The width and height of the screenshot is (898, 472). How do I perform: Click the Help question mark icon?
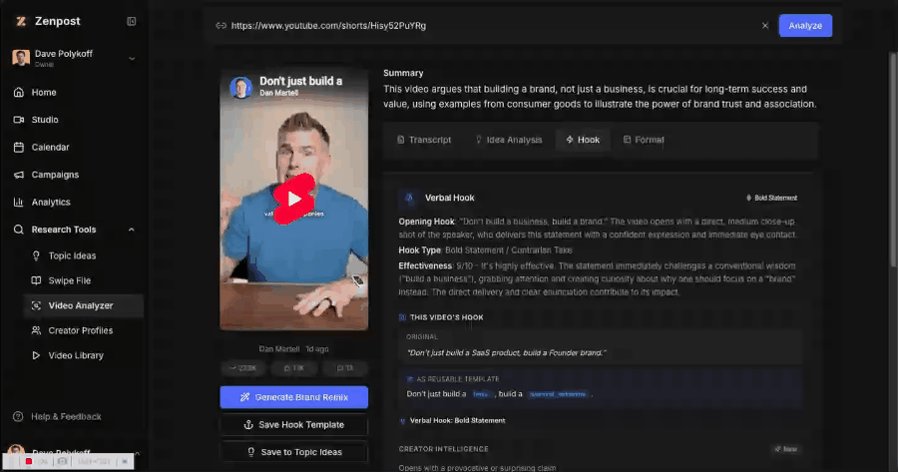coord(18,416)
